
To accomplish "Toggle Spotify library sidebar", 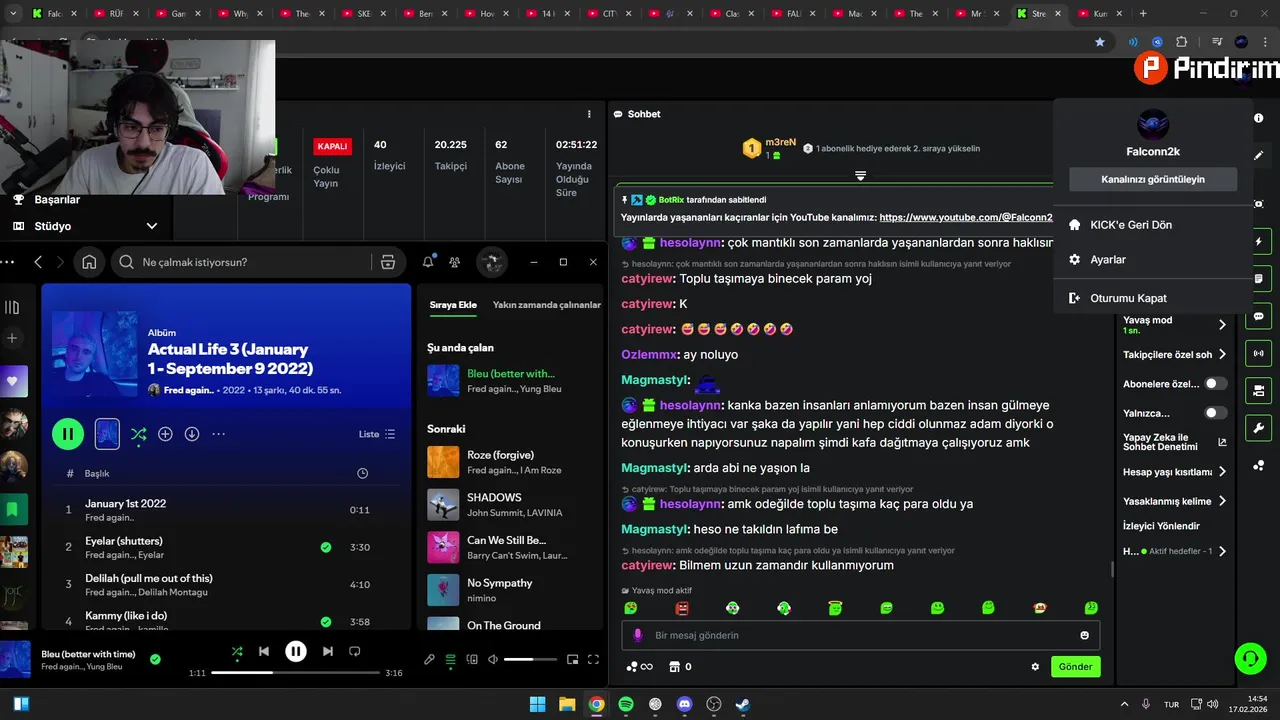I will tap(12, 308).
